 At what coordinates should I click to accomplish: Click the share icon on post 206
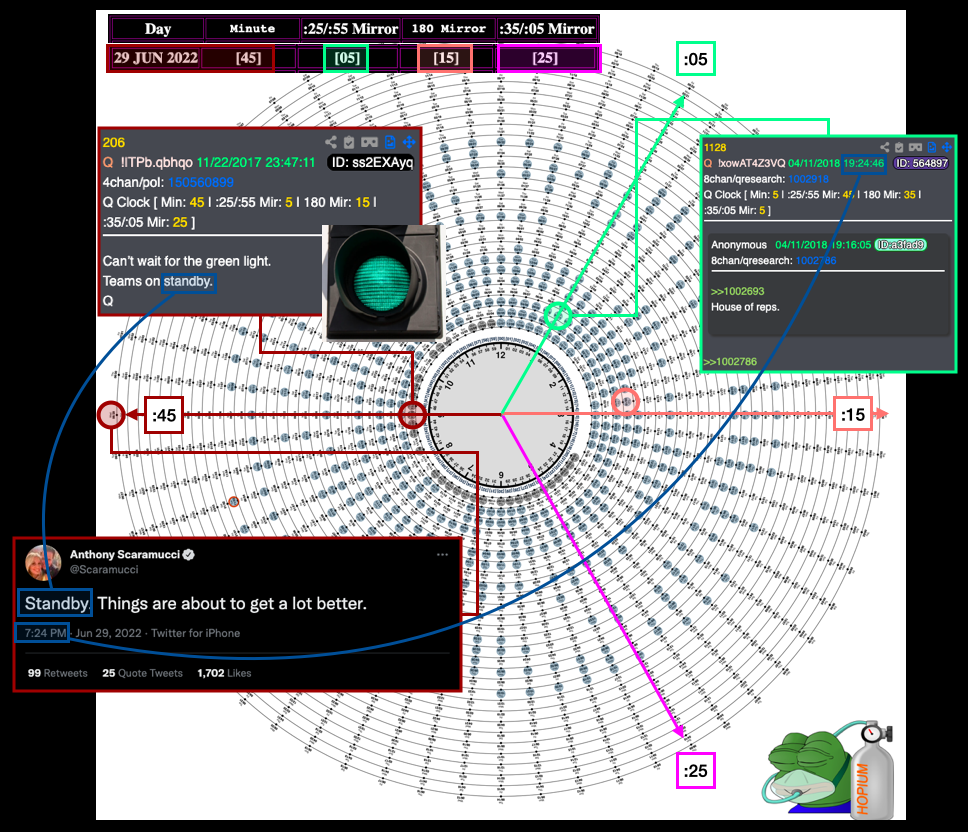pyautogui.click(x=331, y=142)
